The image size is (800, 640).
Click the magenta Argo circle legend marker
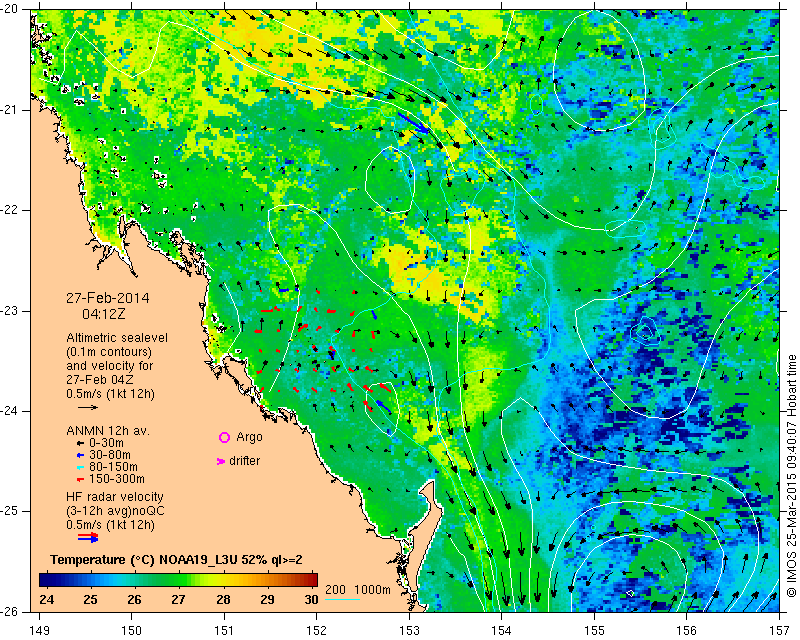click(x=224, y=437)
